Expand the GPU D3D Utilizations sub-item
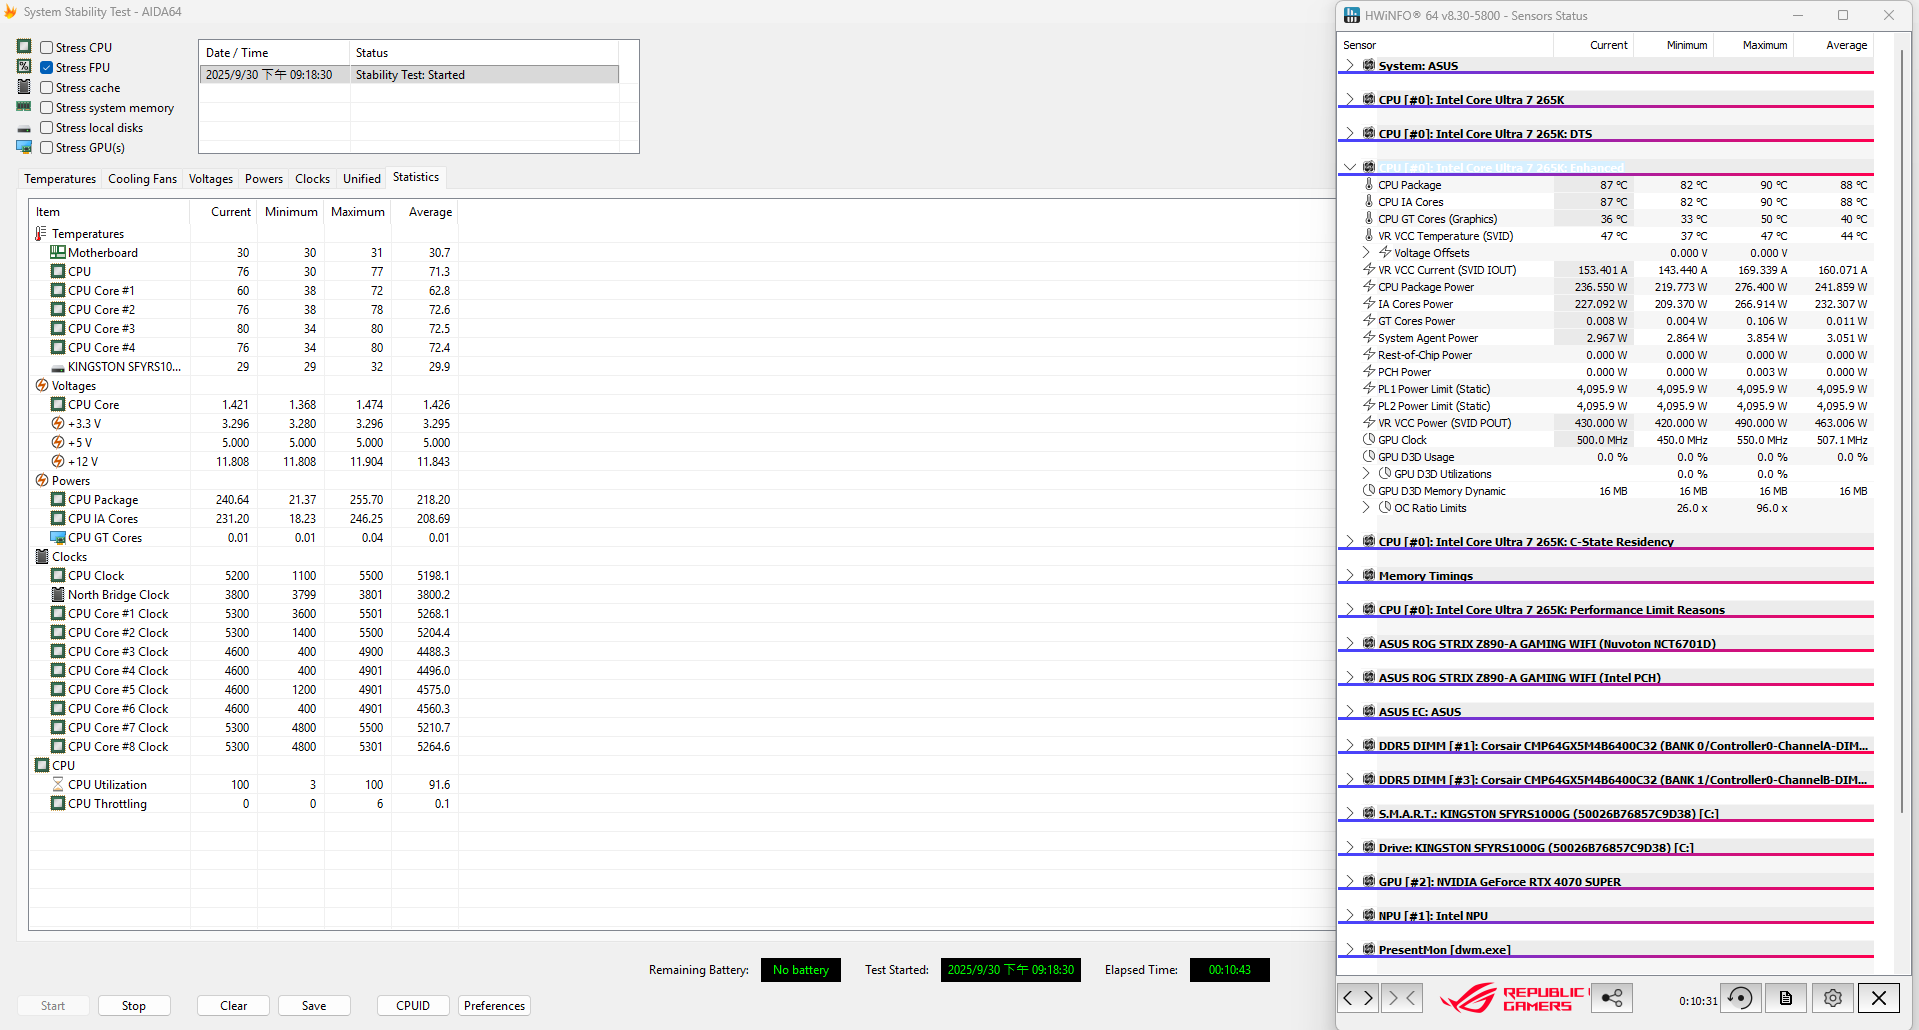The width and height of the screenshot is (1919, 1030). (1366, 474)
